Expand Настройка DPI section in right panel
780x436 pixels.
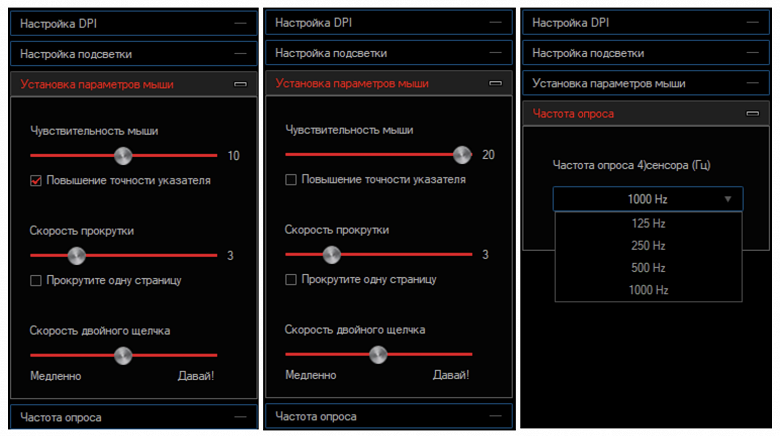click(646, 22)
